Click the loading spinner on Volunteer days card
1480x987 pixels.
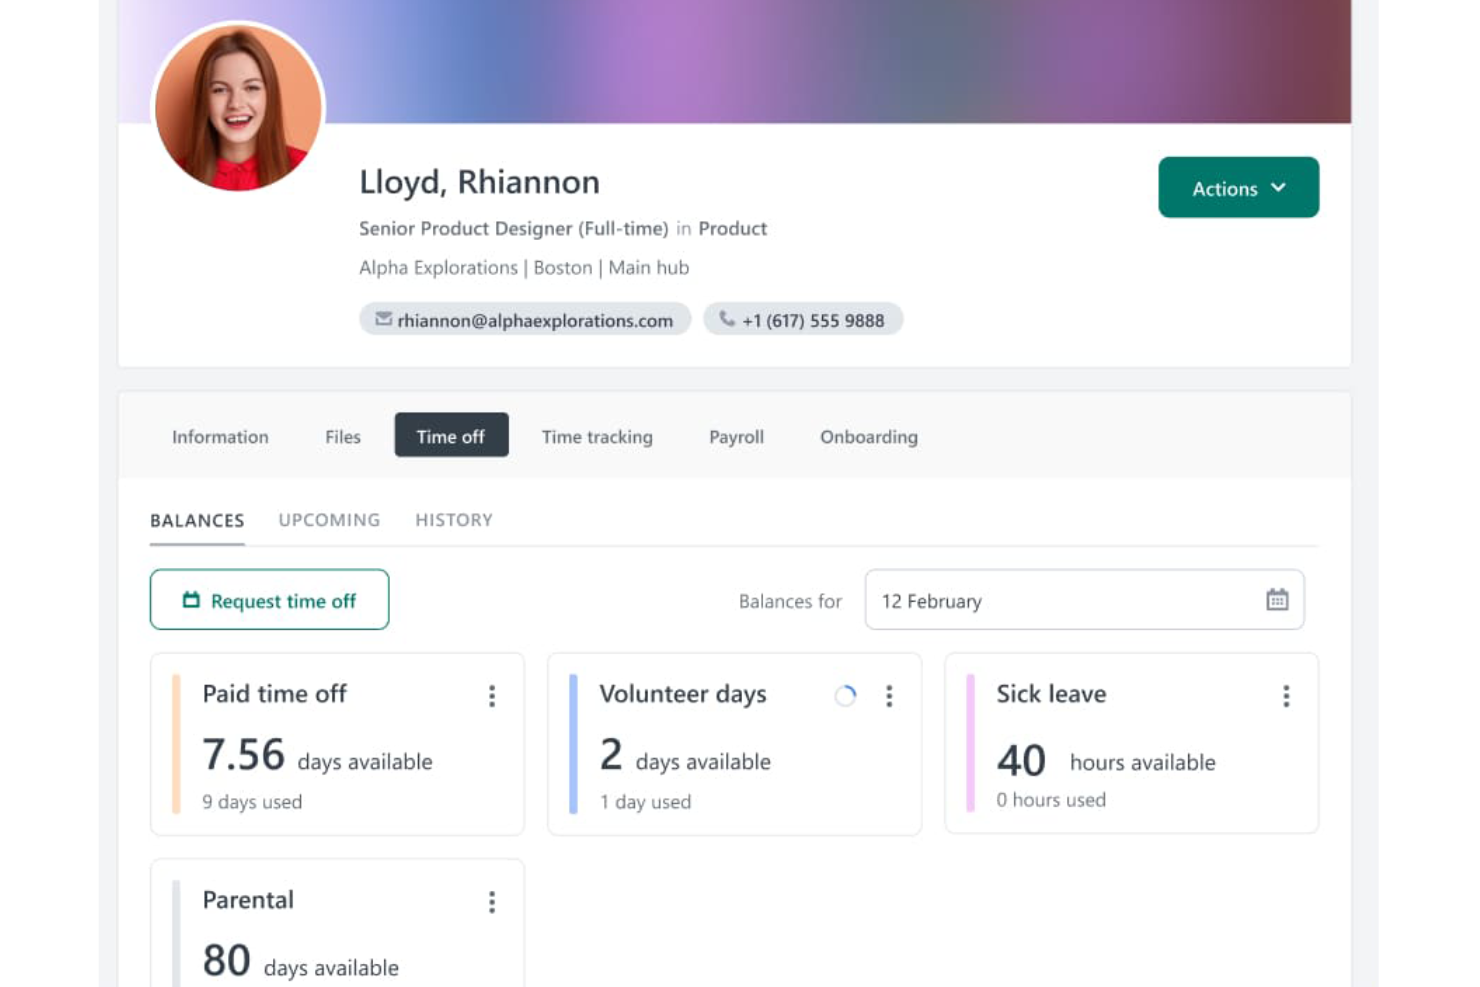coord(845,696)
